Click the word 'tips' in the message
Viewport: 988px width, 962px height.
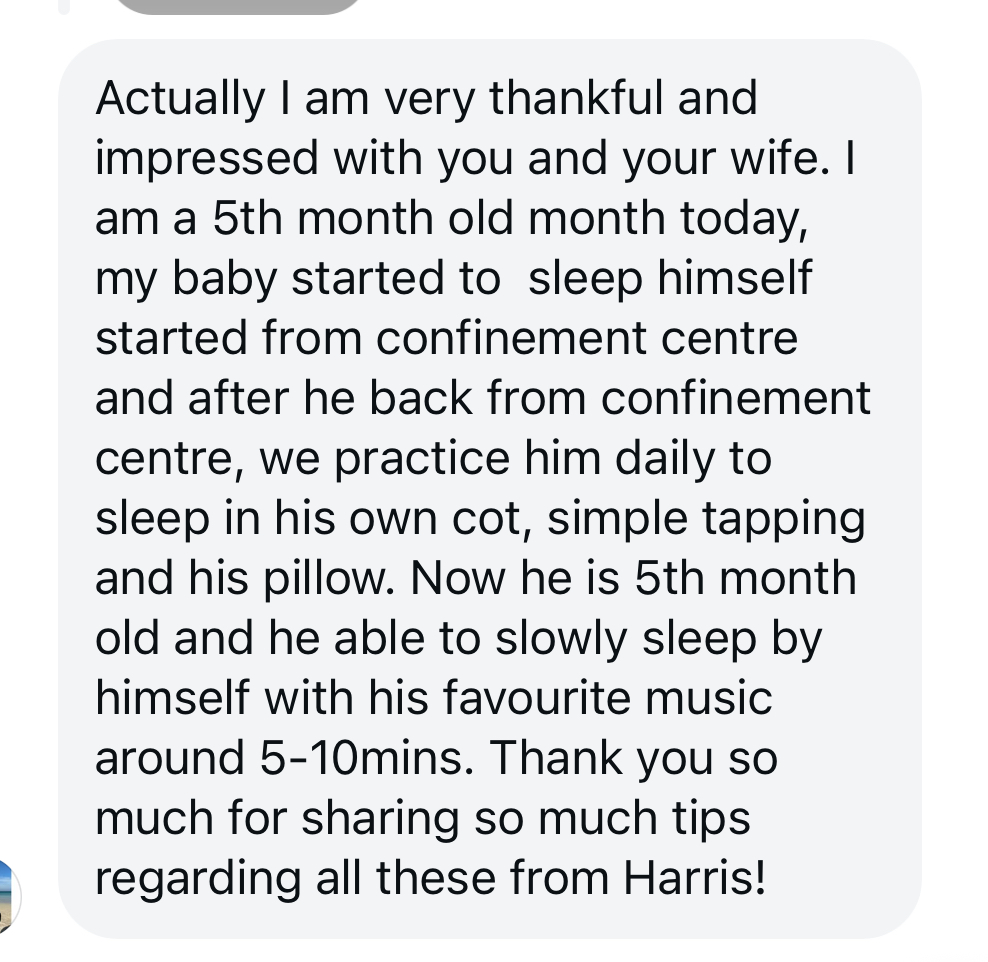click(711, 820)
